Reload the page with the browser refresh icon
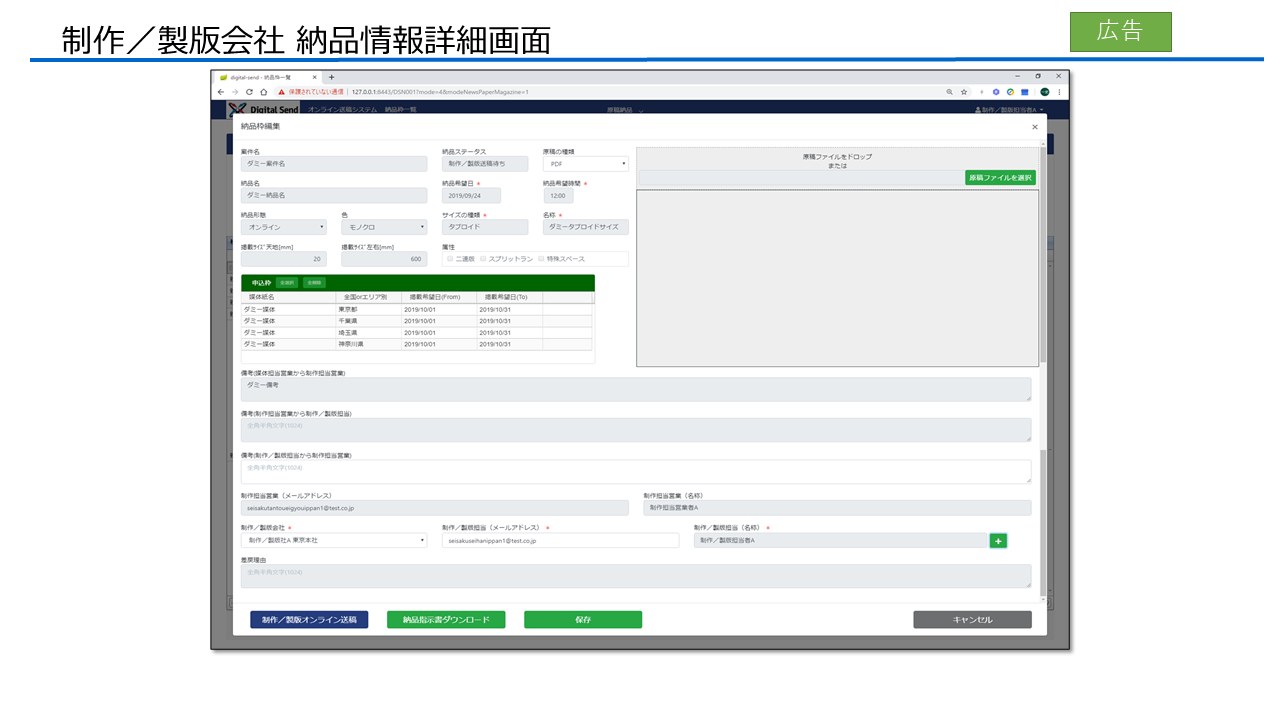 (x=249, y=91)
